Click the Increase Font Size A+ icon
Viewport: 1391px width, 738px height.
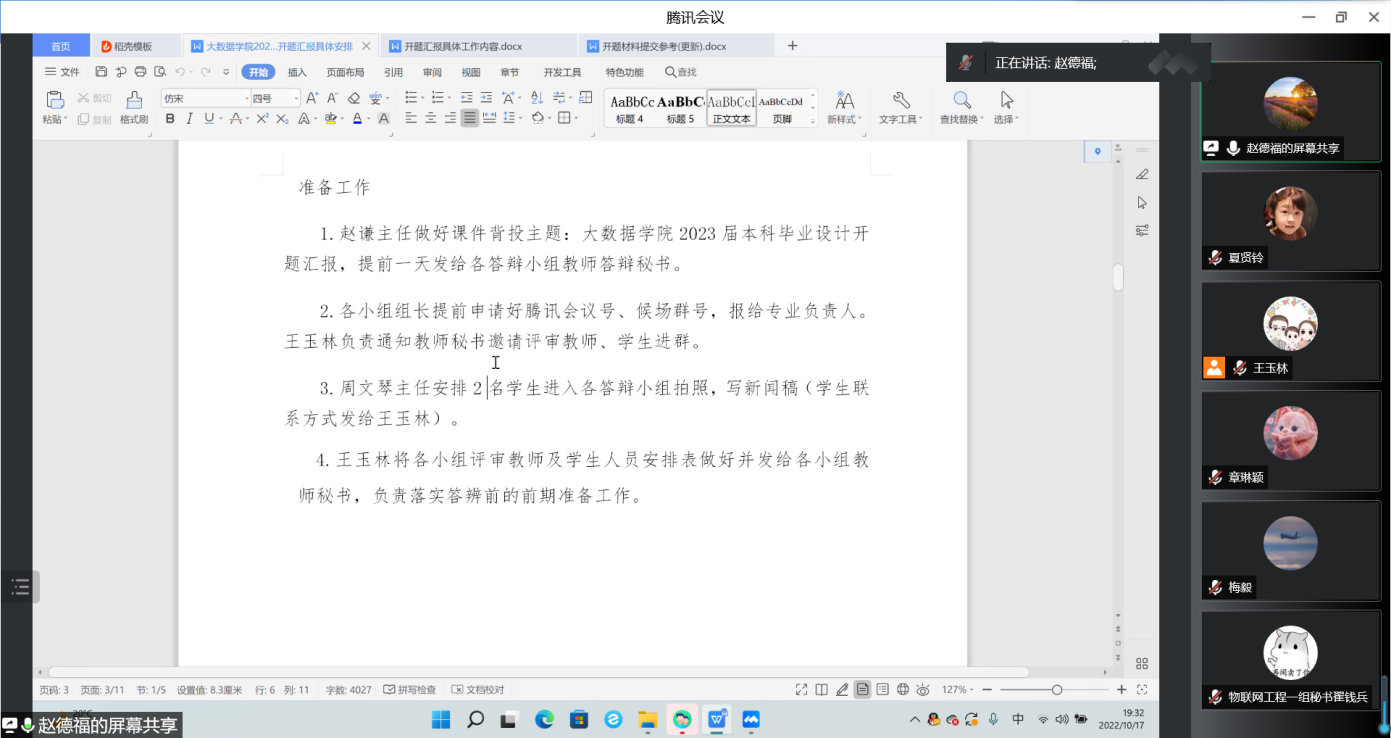pyautogui.click(x=312, y=98)
